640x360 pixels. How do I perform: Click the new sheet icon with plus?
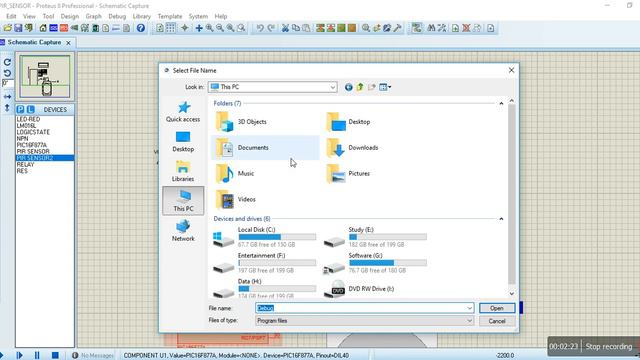[456, 28]
